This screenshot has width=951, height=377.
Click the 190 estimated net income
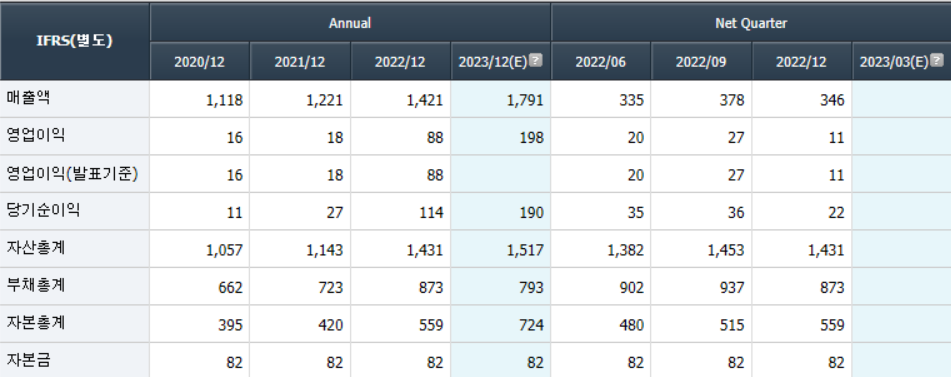(532, 213)
